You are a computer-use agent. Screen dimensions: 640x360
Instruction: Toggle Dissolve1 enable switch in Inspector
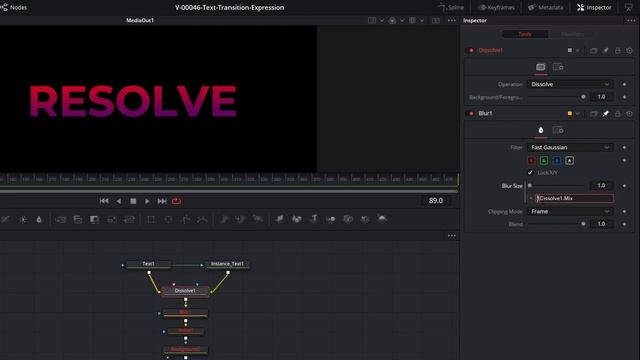coord(471,50)
